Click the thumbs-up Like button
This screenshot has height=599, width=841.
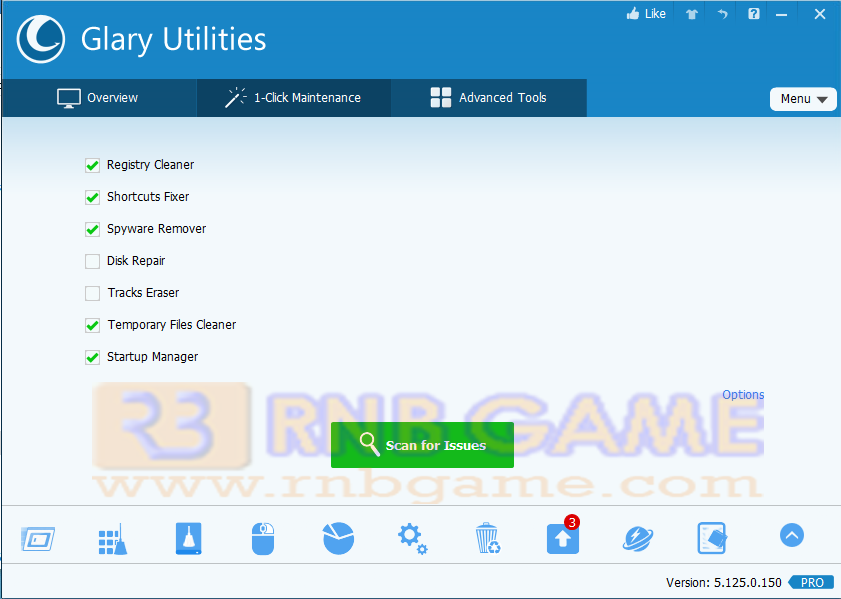click(x=646, y=14)
